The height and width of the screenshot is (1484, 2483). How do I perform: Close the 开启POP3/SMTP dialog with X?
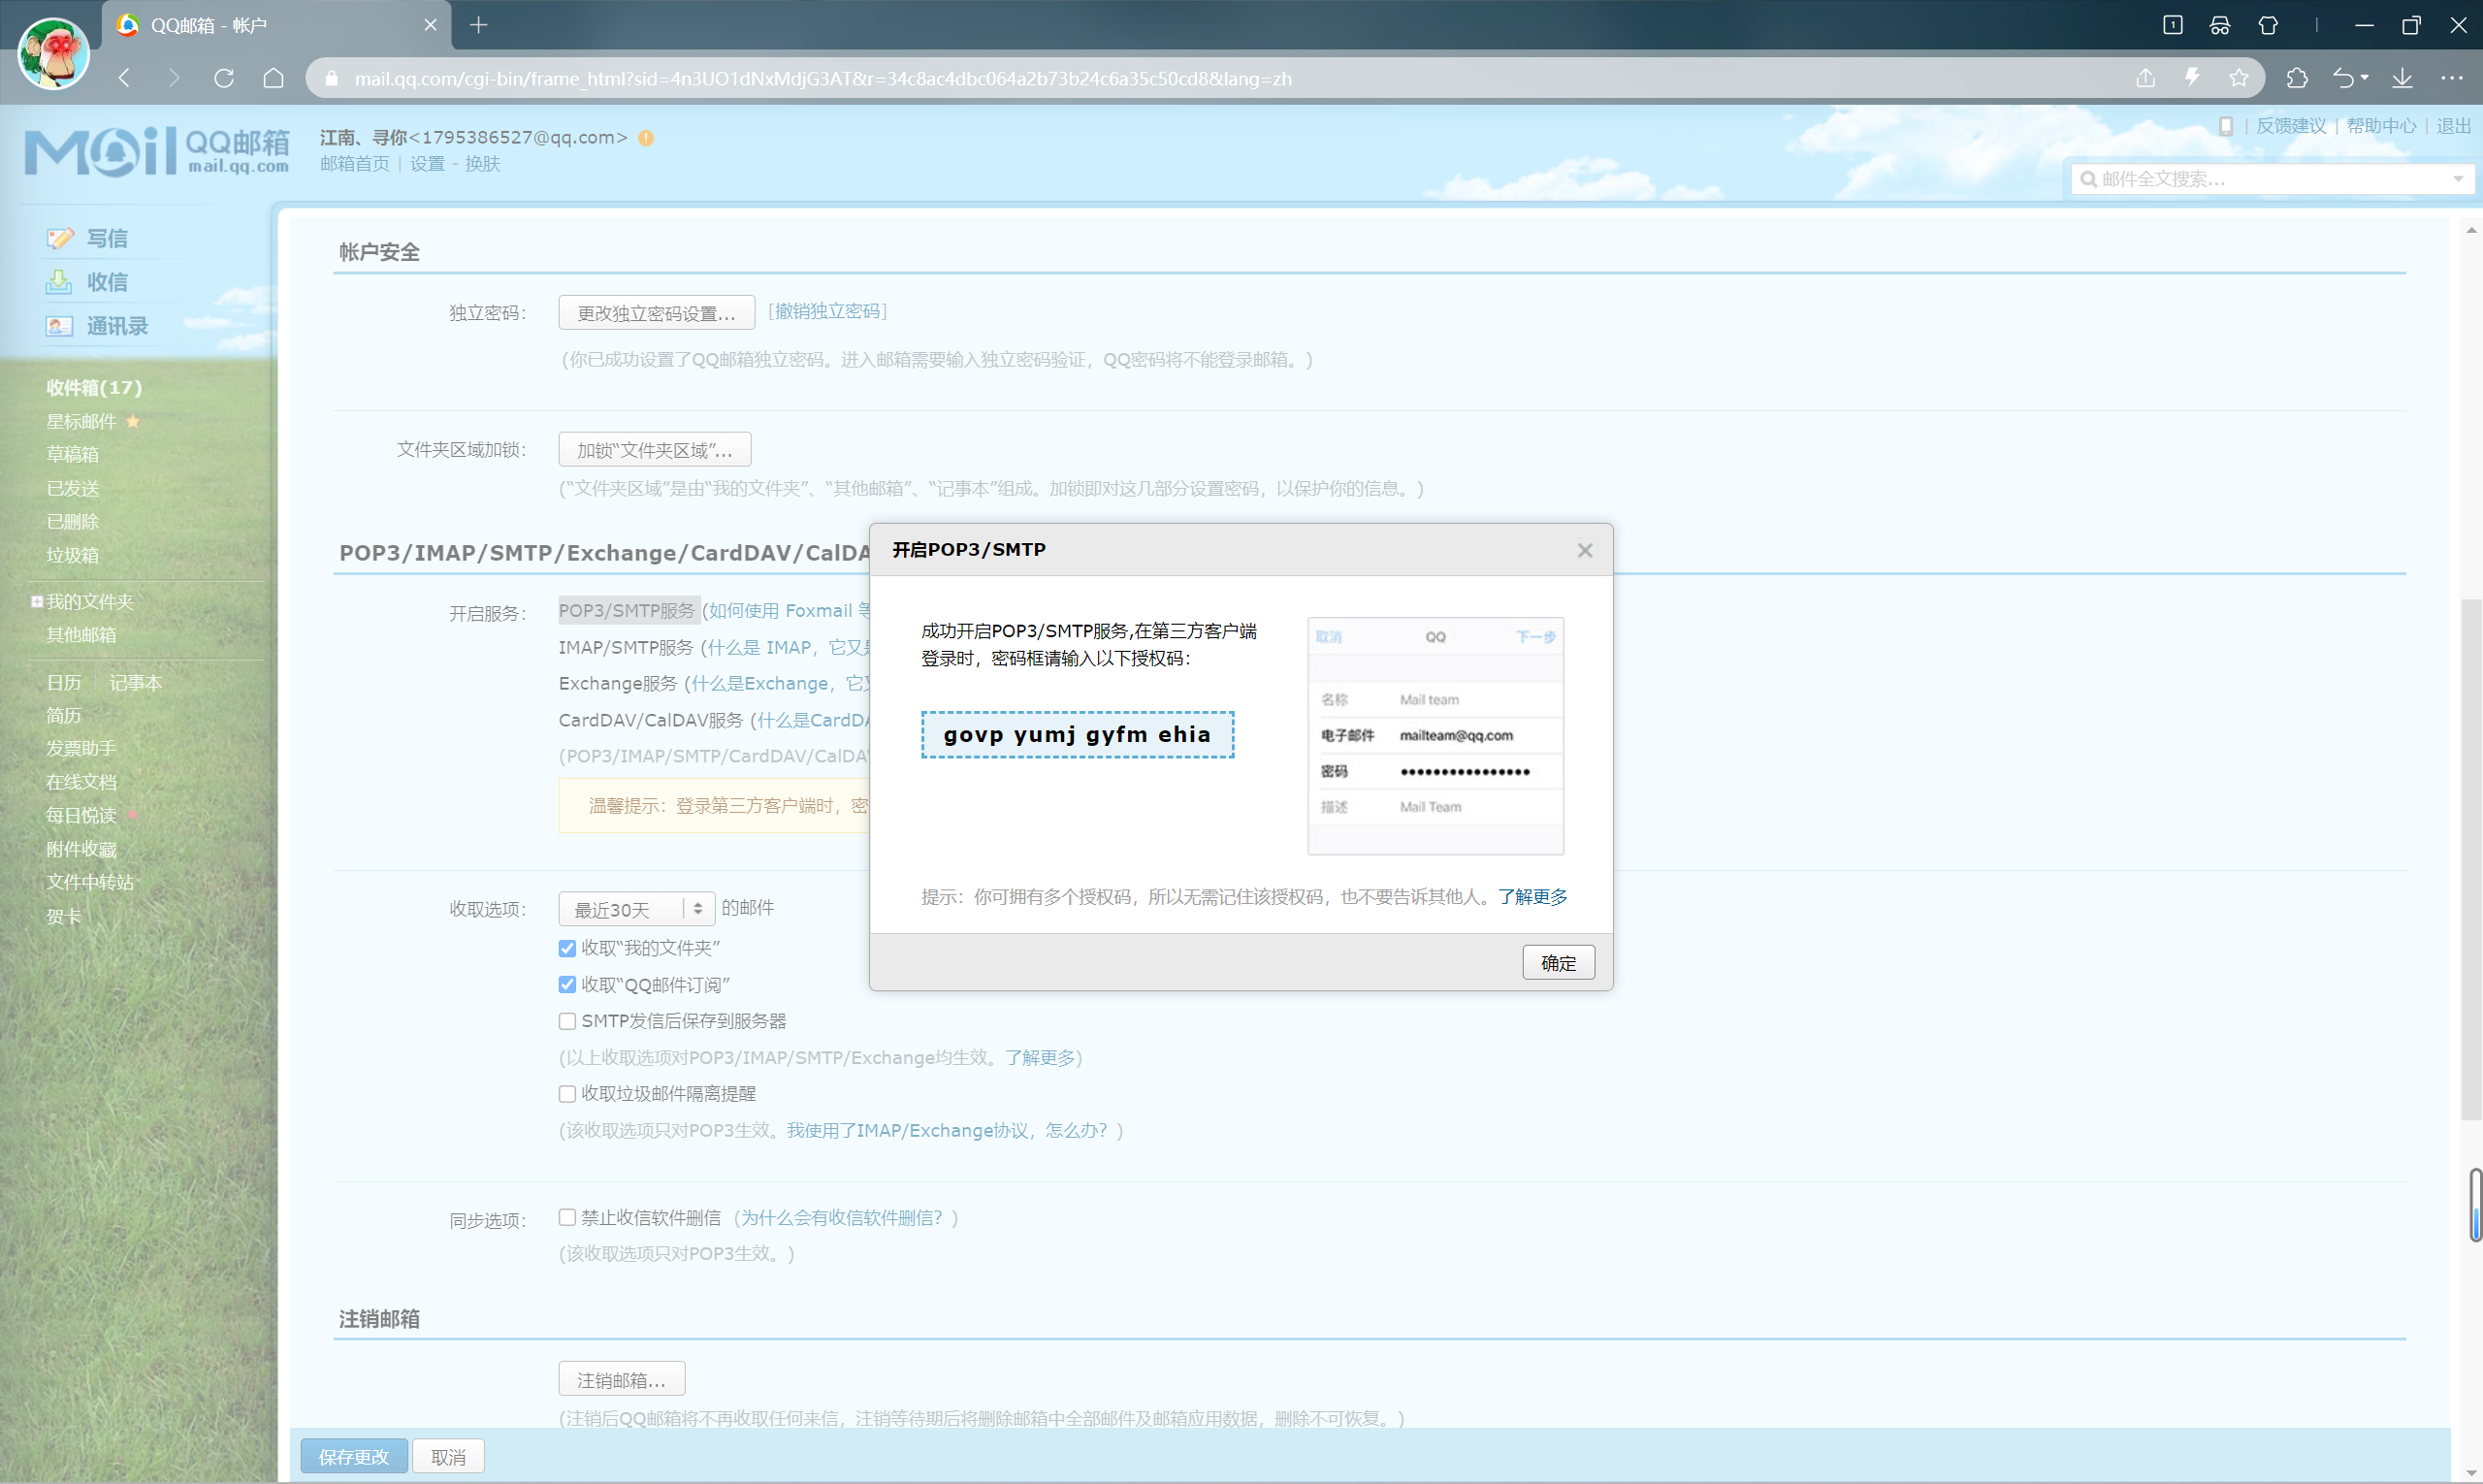[x=1585, y=551]
